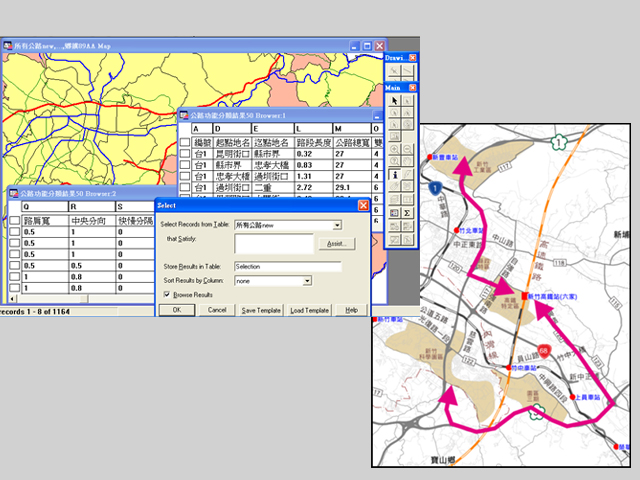Tick selection box of 編號 header row in Browser 1
The height and width of the screenshot is (480, 640).
tap(185, 142)
